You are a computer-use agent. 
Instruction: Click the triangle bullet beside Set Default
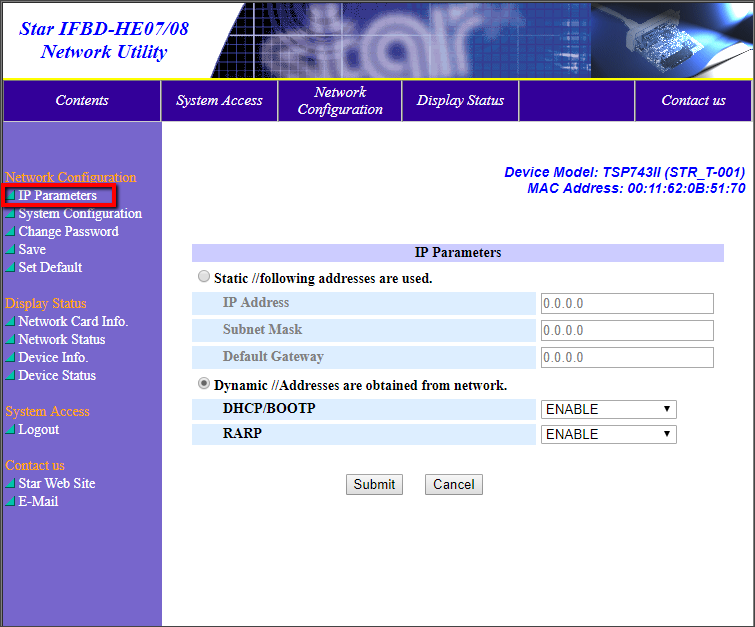(10, 267)
